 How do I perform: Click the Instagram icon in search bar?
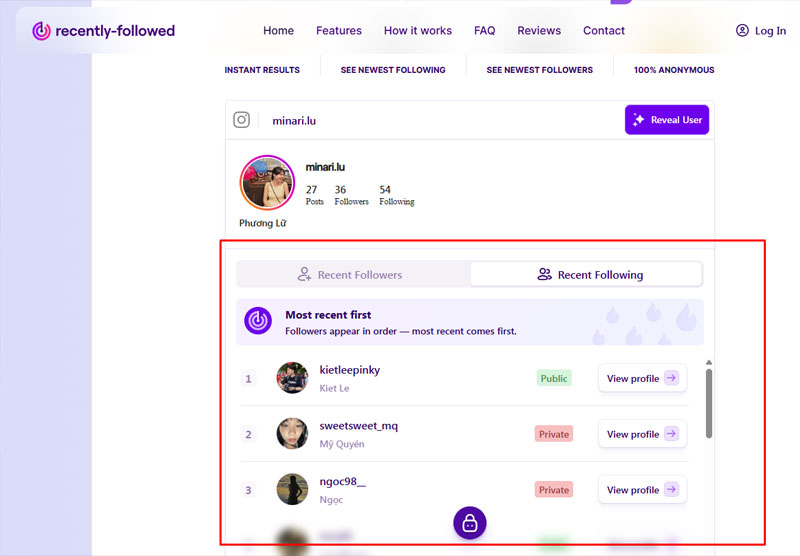tap(242, 120)
